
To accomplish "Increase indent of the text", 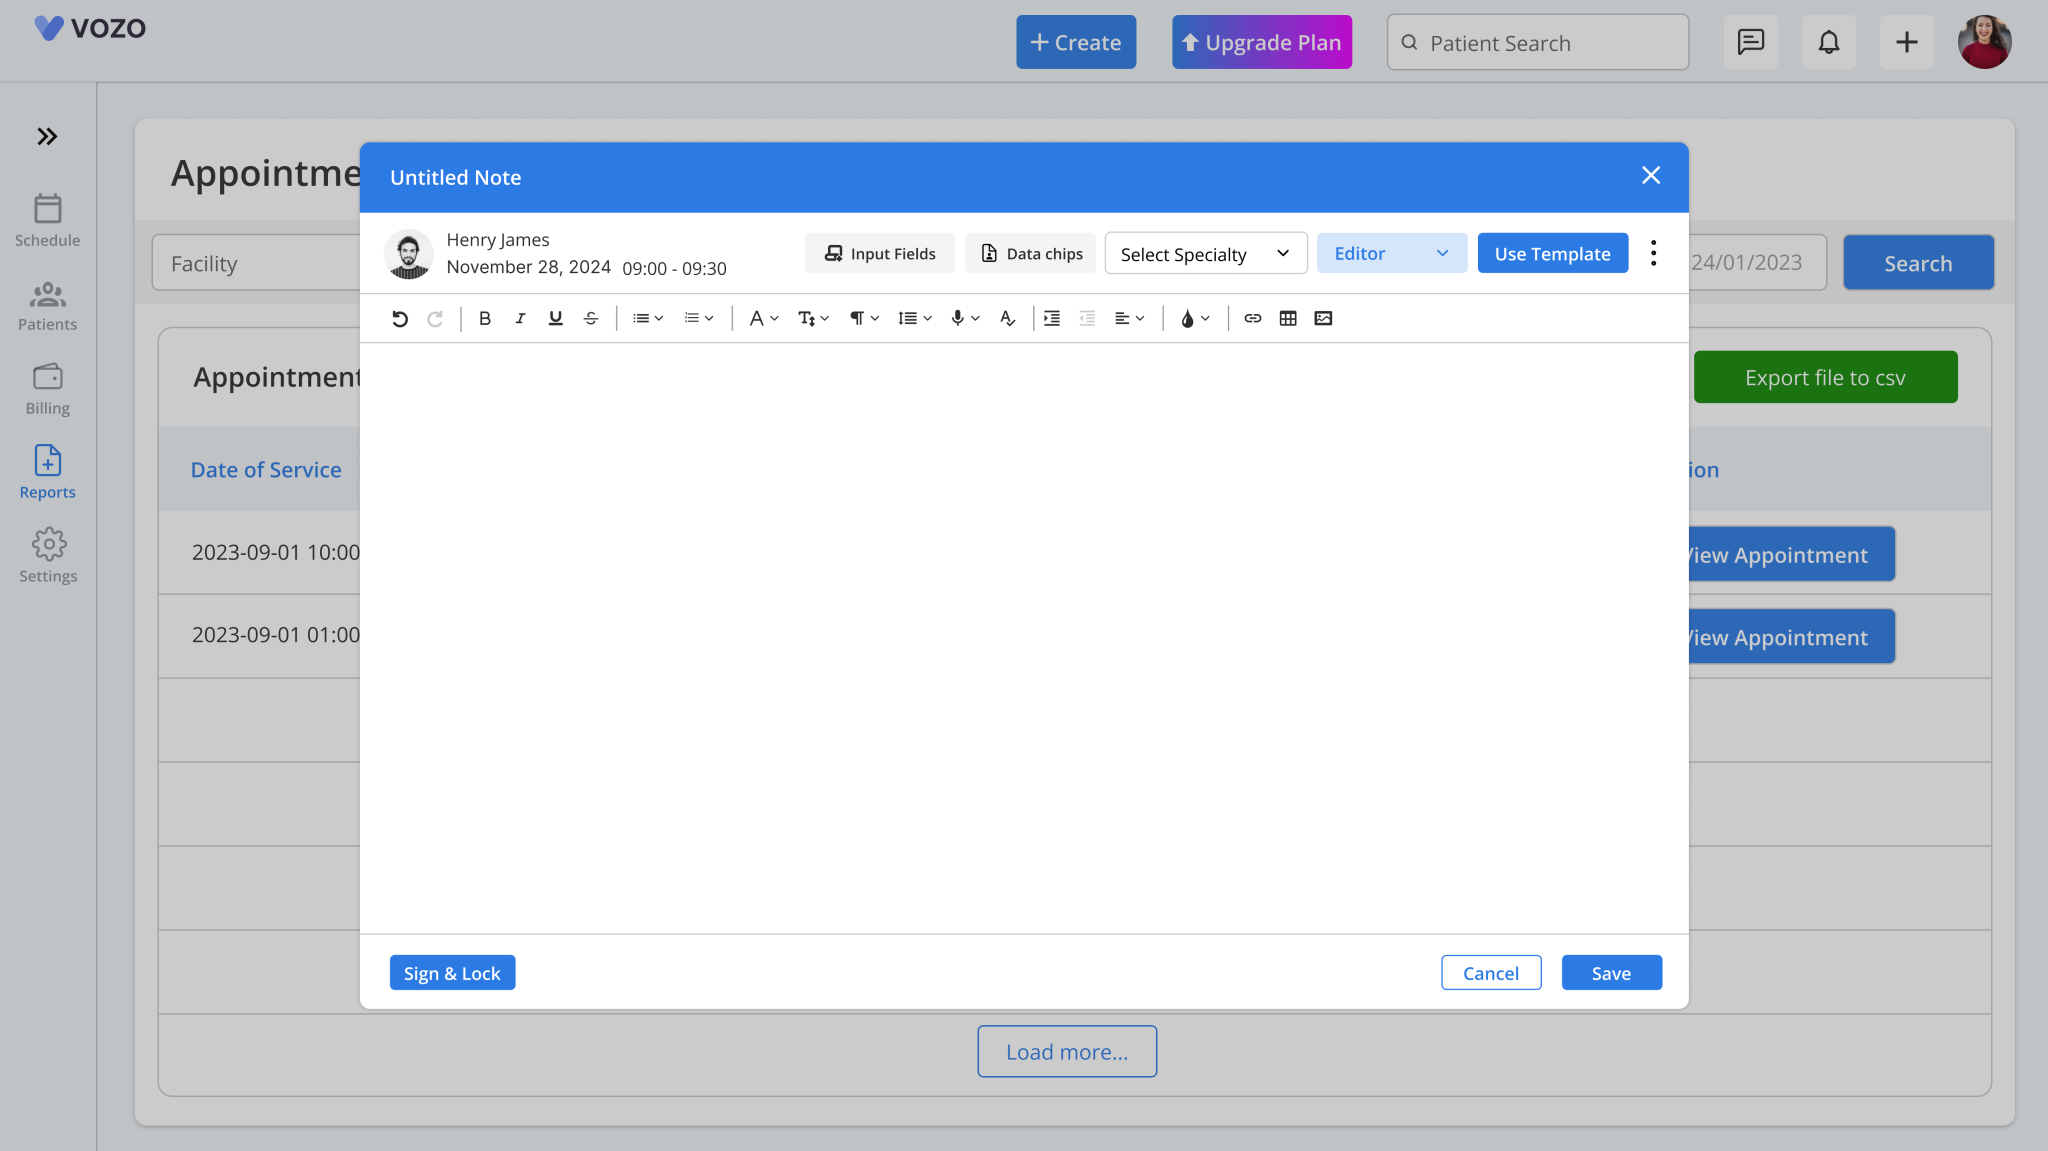I will [x=1051, y=318].
